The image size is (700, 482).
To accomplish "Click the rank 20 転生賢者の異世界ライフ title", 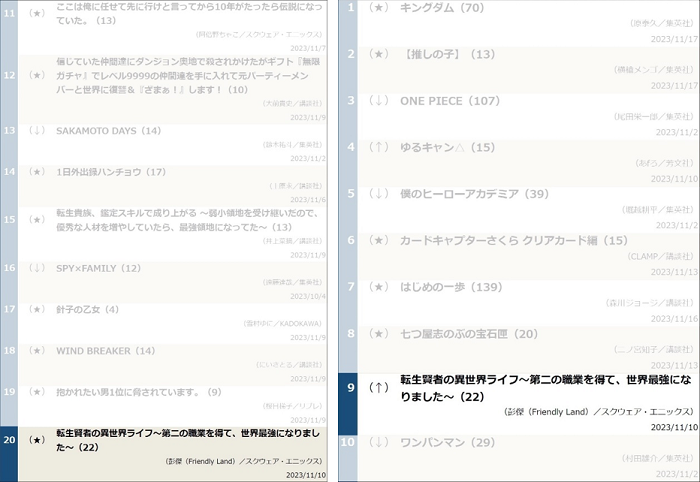I will pos(188,440).
